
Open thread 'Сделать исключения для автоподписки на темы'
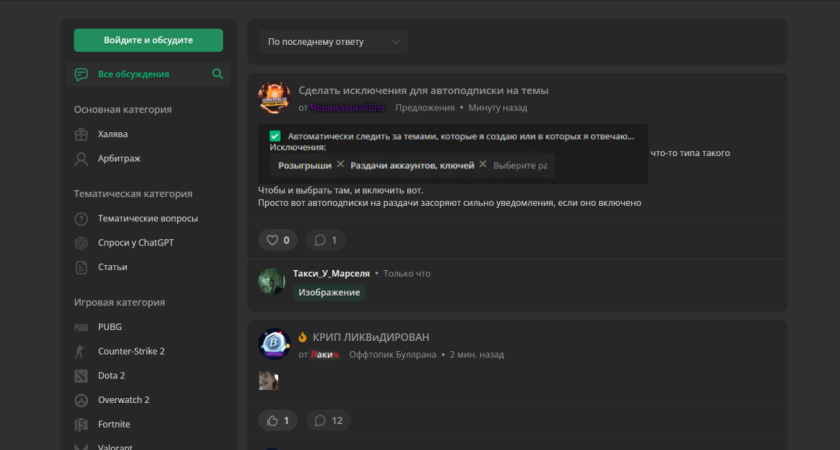[423, 91]
